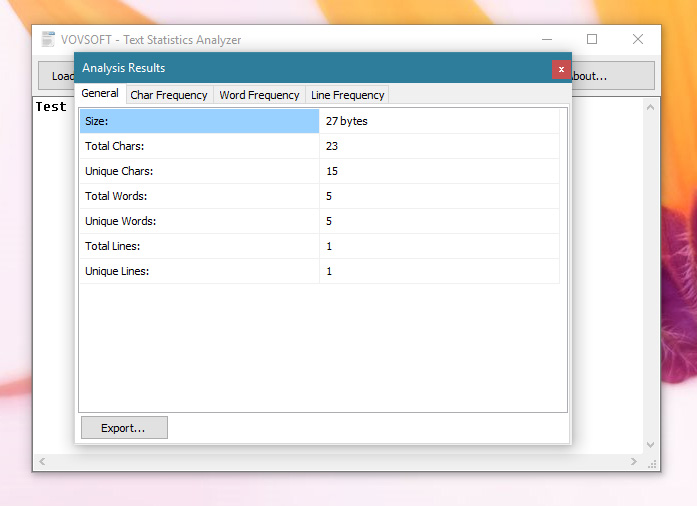Select the Total Chars: row label
This screenshot has height=506, width=697.
pyautogui.click(x=200, y=146)
